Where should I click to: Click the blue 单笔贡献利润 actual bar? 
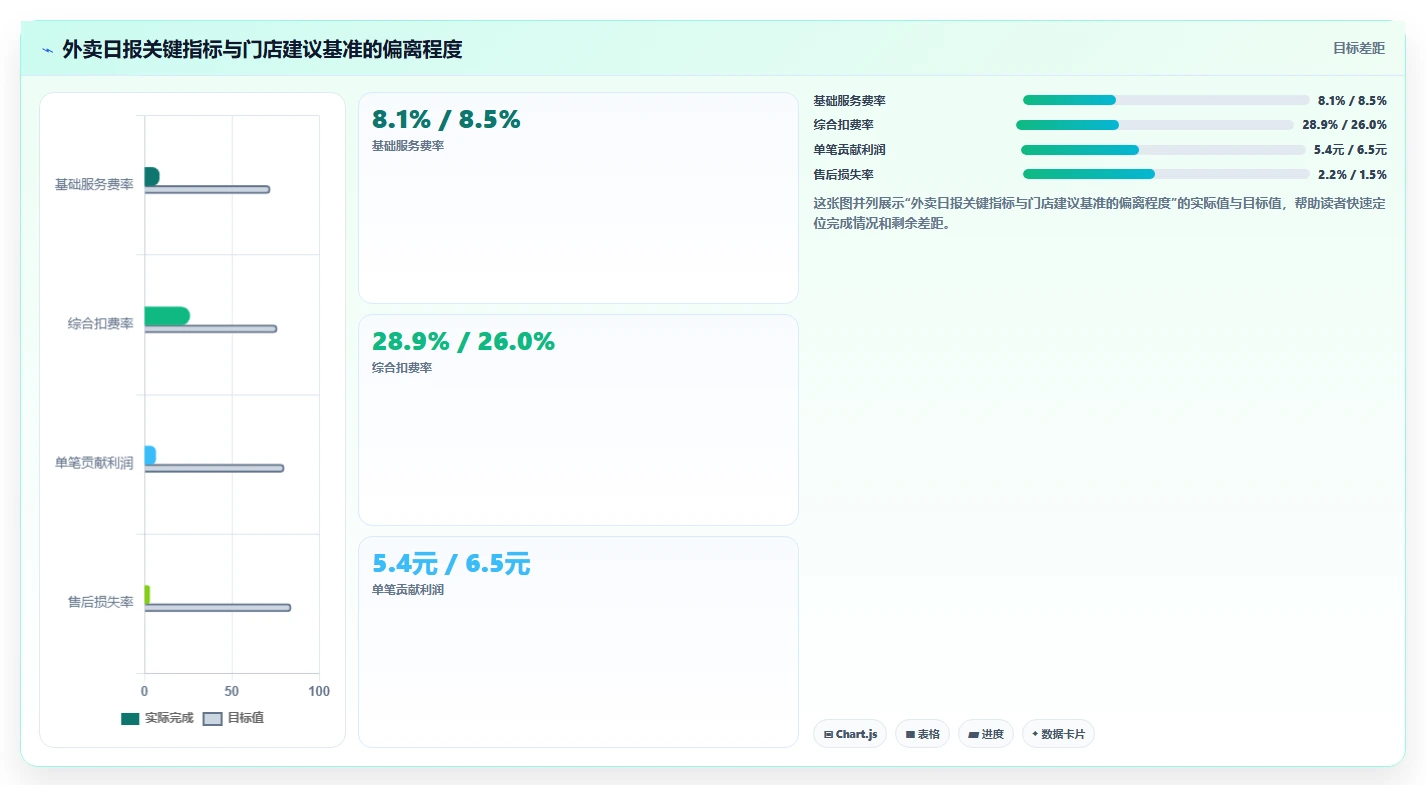click(x=150, y=455)
